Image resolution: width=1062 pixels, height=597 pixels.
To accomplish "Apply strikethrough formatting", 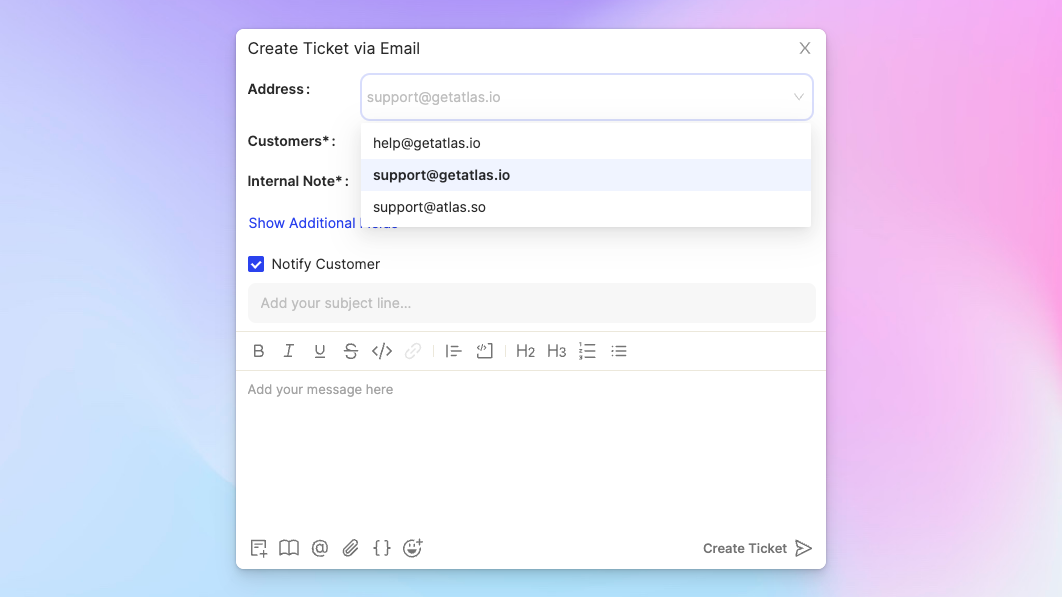I will [x=350, y=351].
